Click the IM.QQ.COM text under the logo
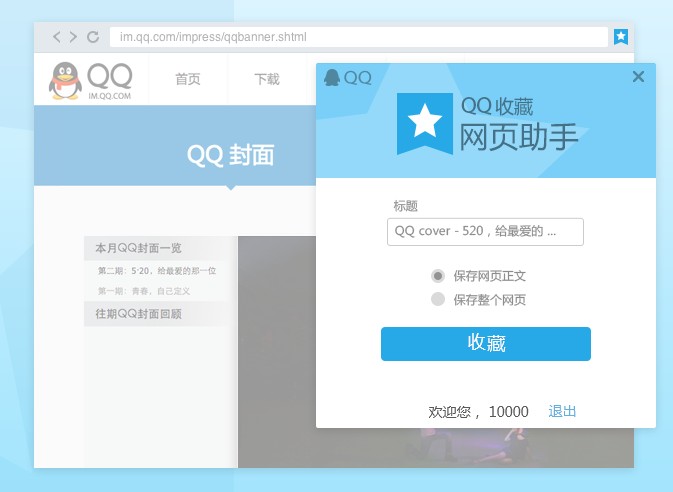Viewport: 673px width, 492px height. 109,96
